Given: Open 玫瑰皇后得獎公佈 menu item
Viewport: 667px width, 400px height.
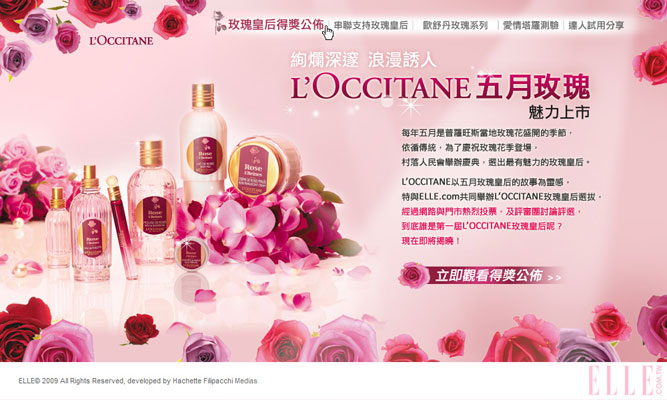Looking at the screenshot, I should point(276,25).
